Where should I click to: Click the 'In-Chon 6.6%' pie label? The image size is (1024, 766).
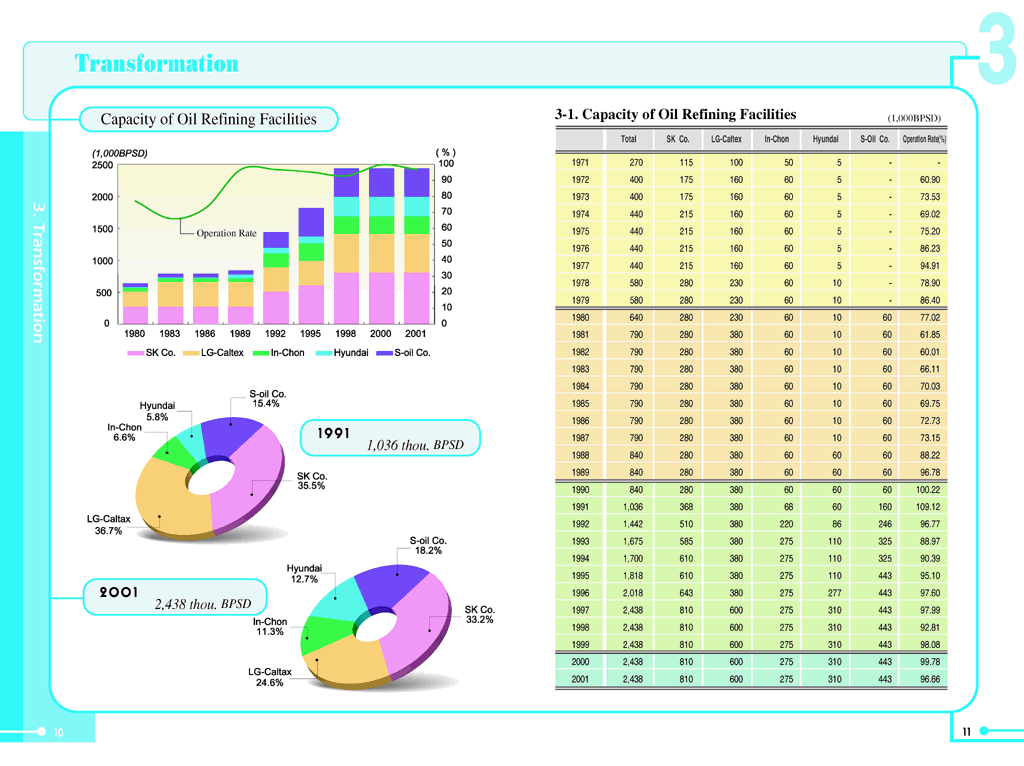coord(124,432)
